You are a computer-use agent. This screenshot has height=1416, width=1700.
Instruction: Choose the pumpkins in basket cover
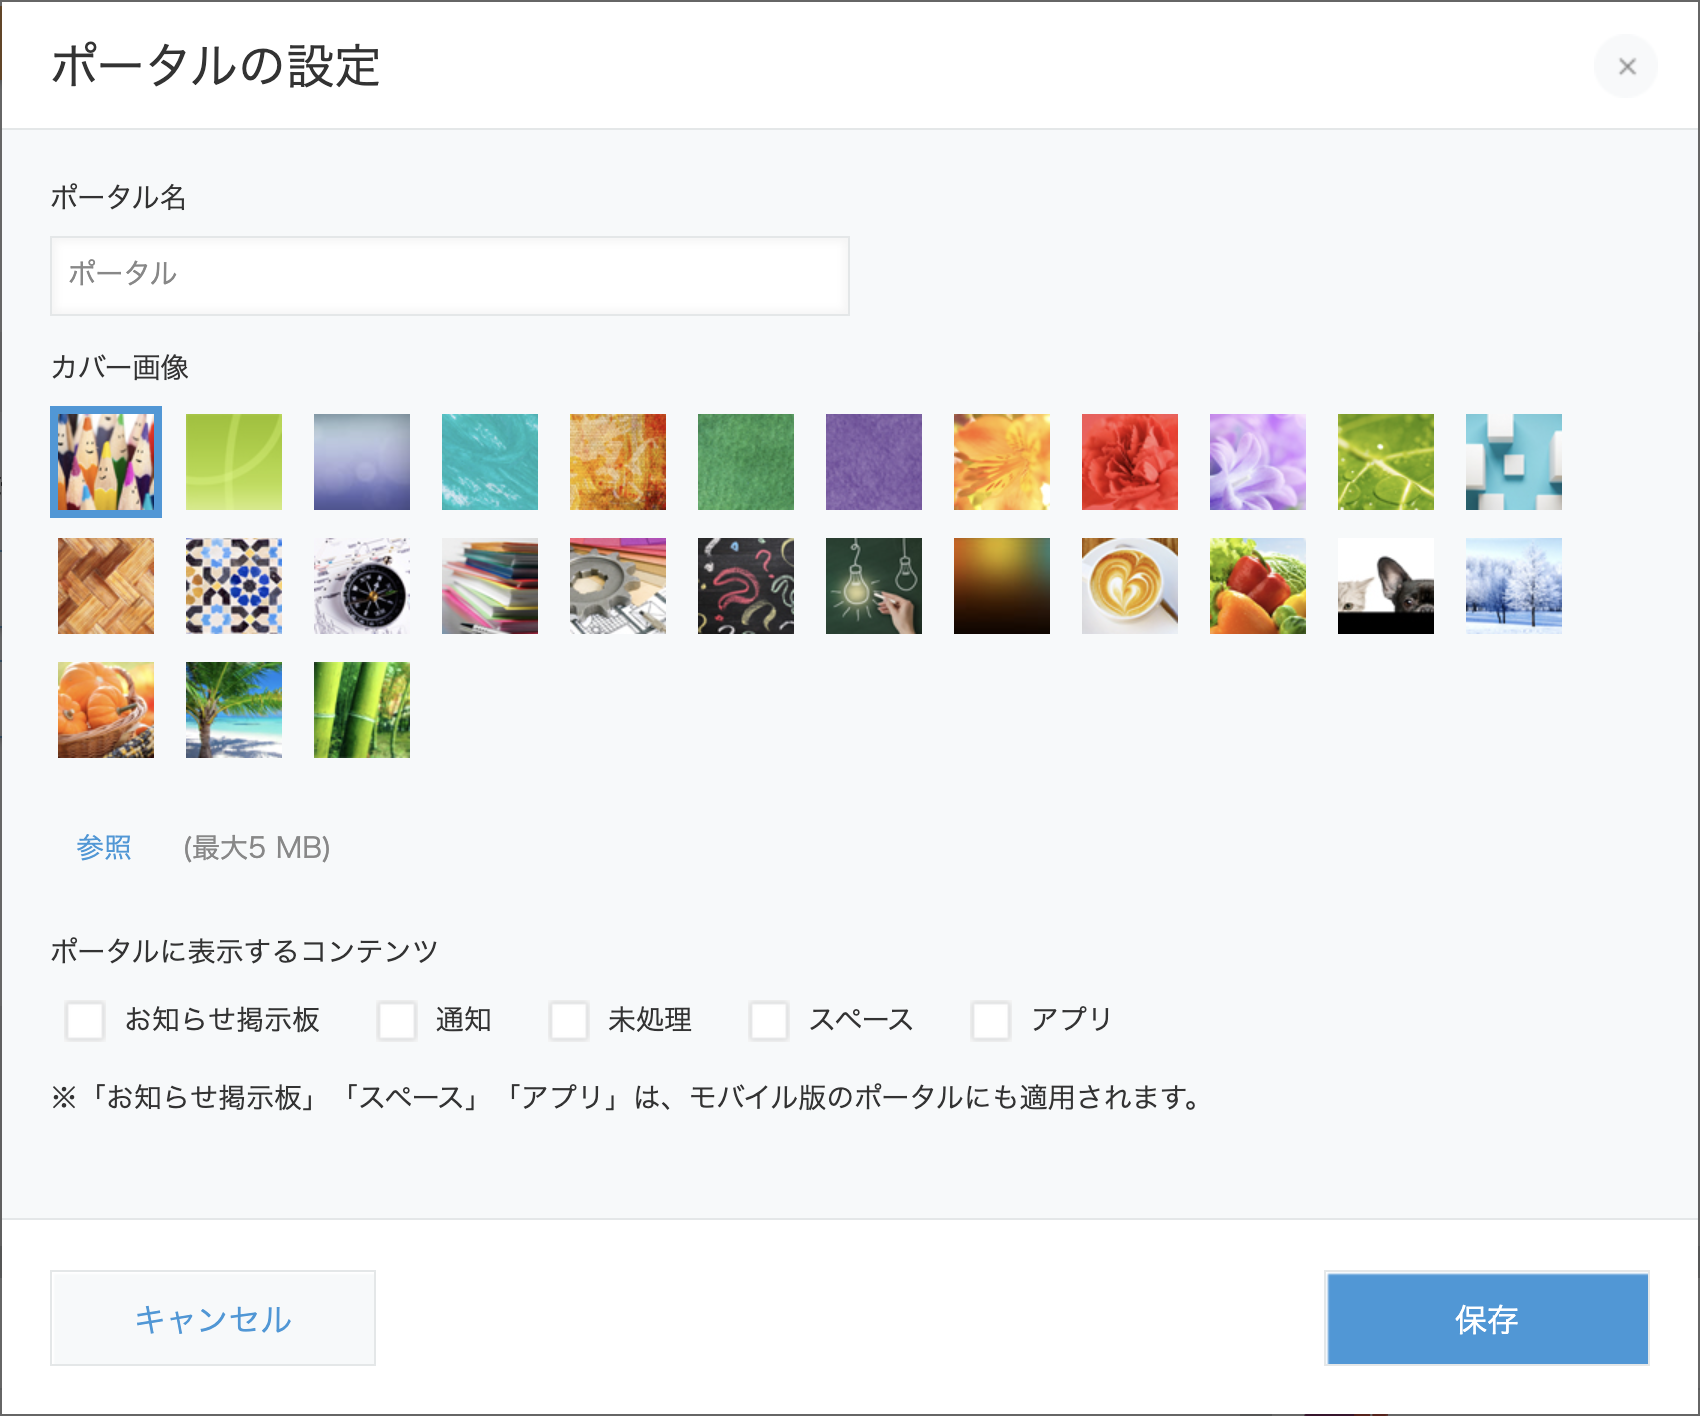point(106,710)
